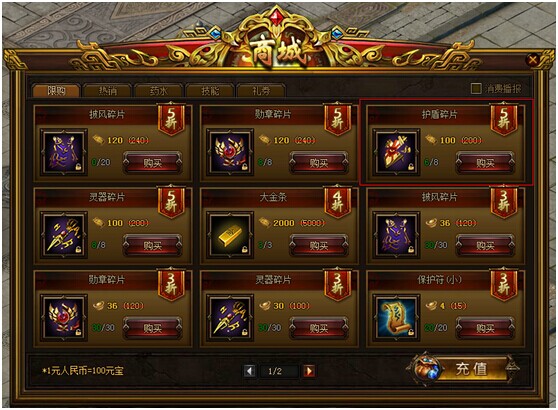
Task: Click the 充值 recharge button
Action: 466,369
